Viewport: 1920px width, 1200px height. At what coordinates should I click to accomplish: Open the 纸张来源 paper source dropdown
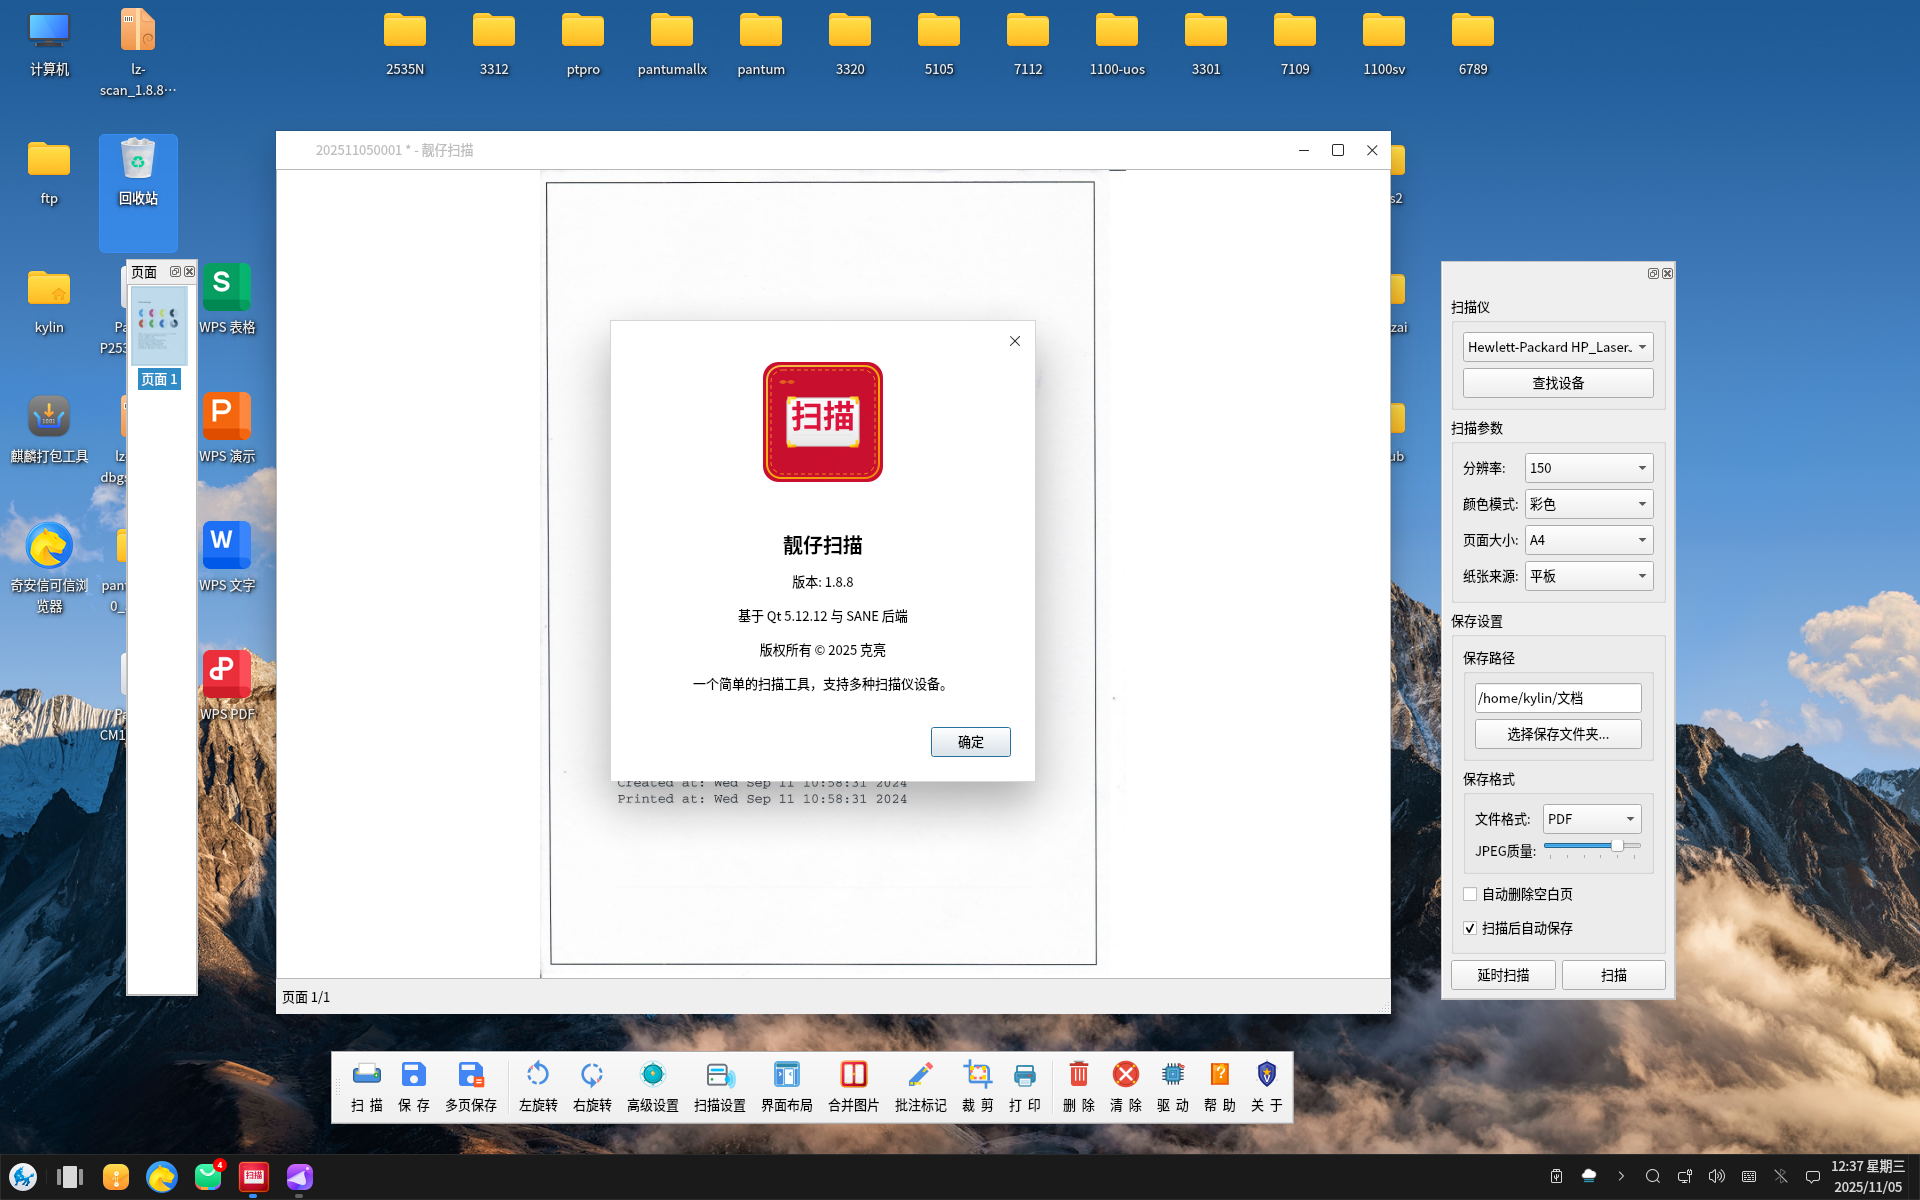tap(1589, 576)
